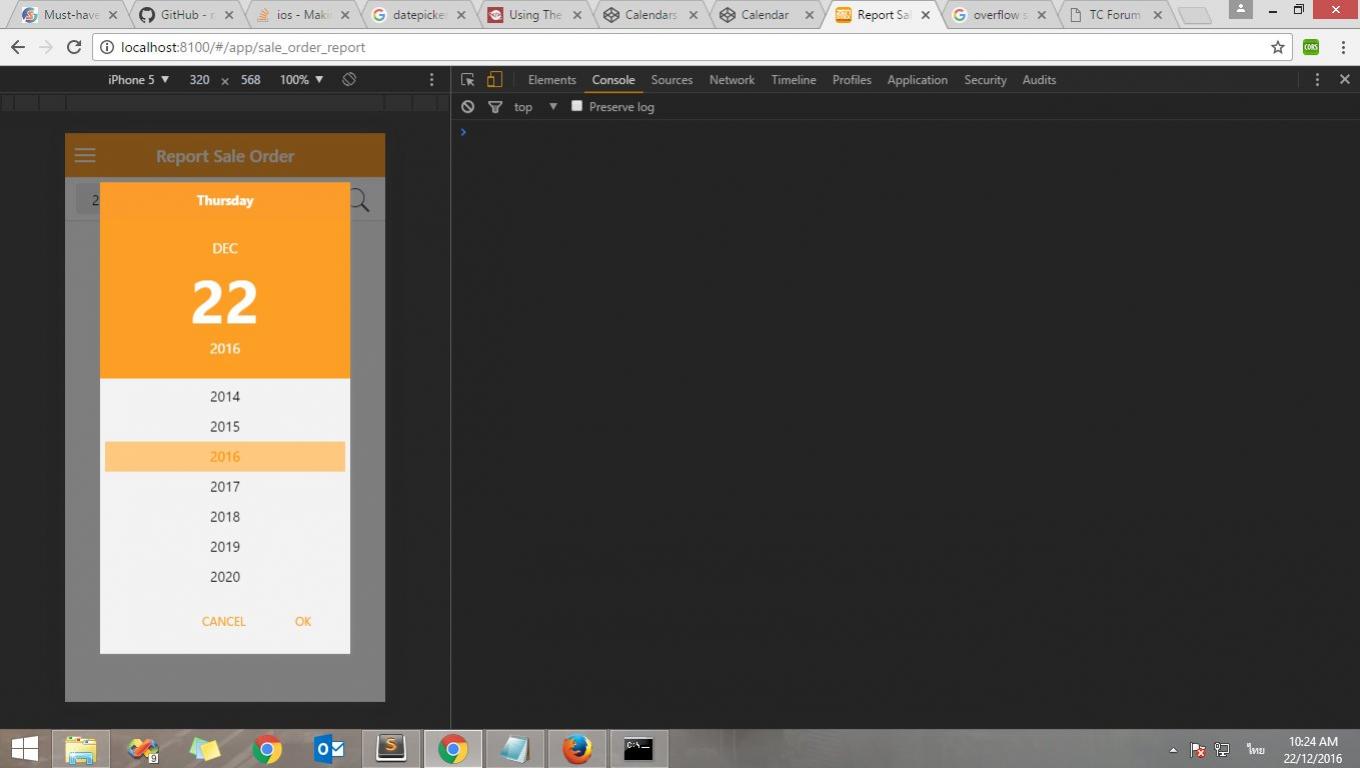The image size is (1360, 768).
Task: Select year 2015 in the list
Action: (225, 427)
